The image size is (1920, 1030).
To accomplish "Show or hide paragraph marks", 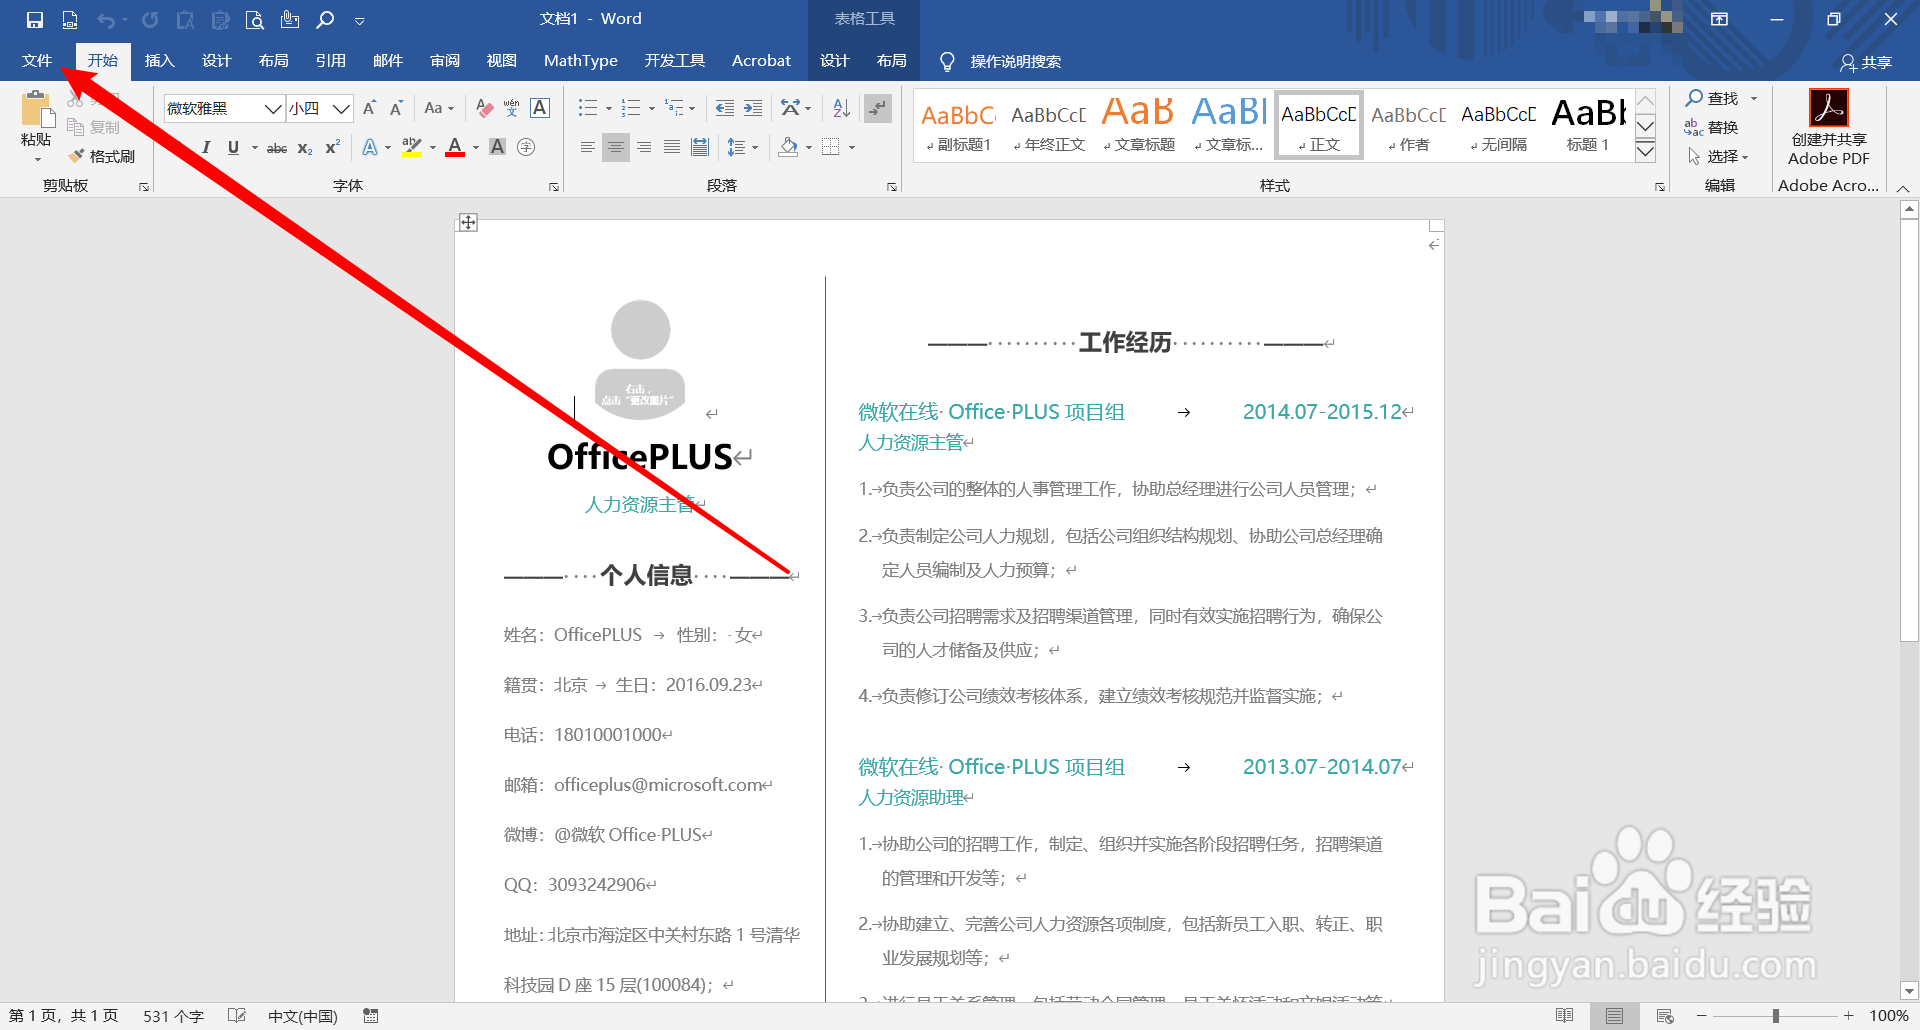I will pyautogui.click(x=878, y=108).
